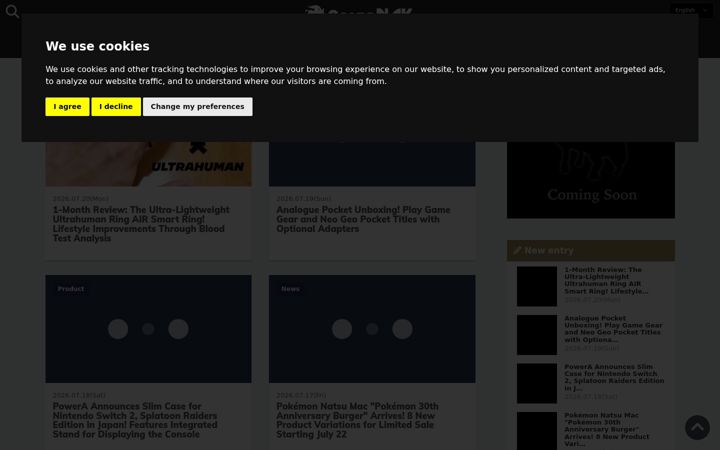The height and width of the screenshot is (450, 720).
Task: Click the Ultrahuman article image
Action: tap(148, 164)
